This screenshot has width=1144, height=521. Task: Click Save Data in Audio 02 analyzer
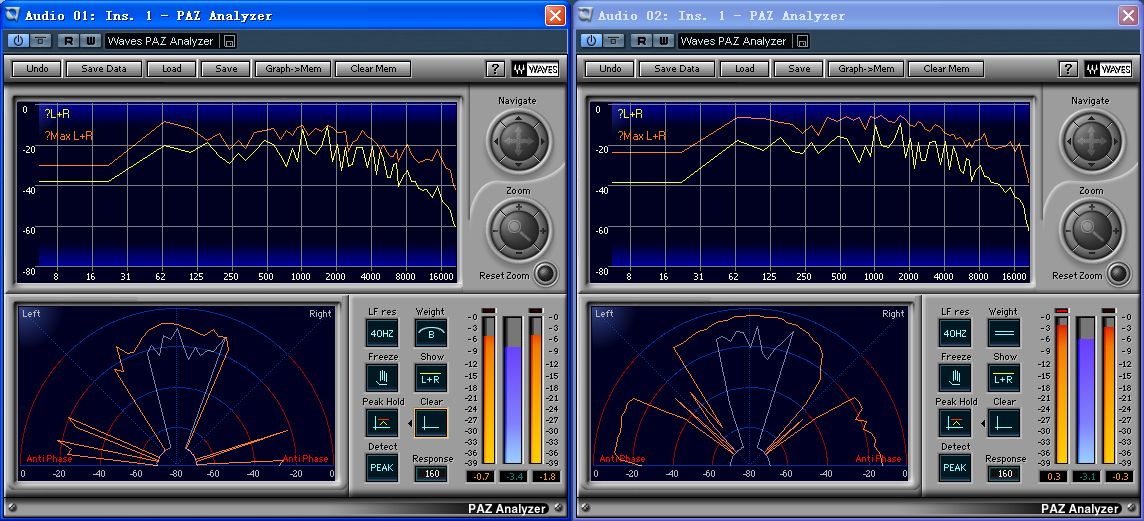[x=676, y=69]
